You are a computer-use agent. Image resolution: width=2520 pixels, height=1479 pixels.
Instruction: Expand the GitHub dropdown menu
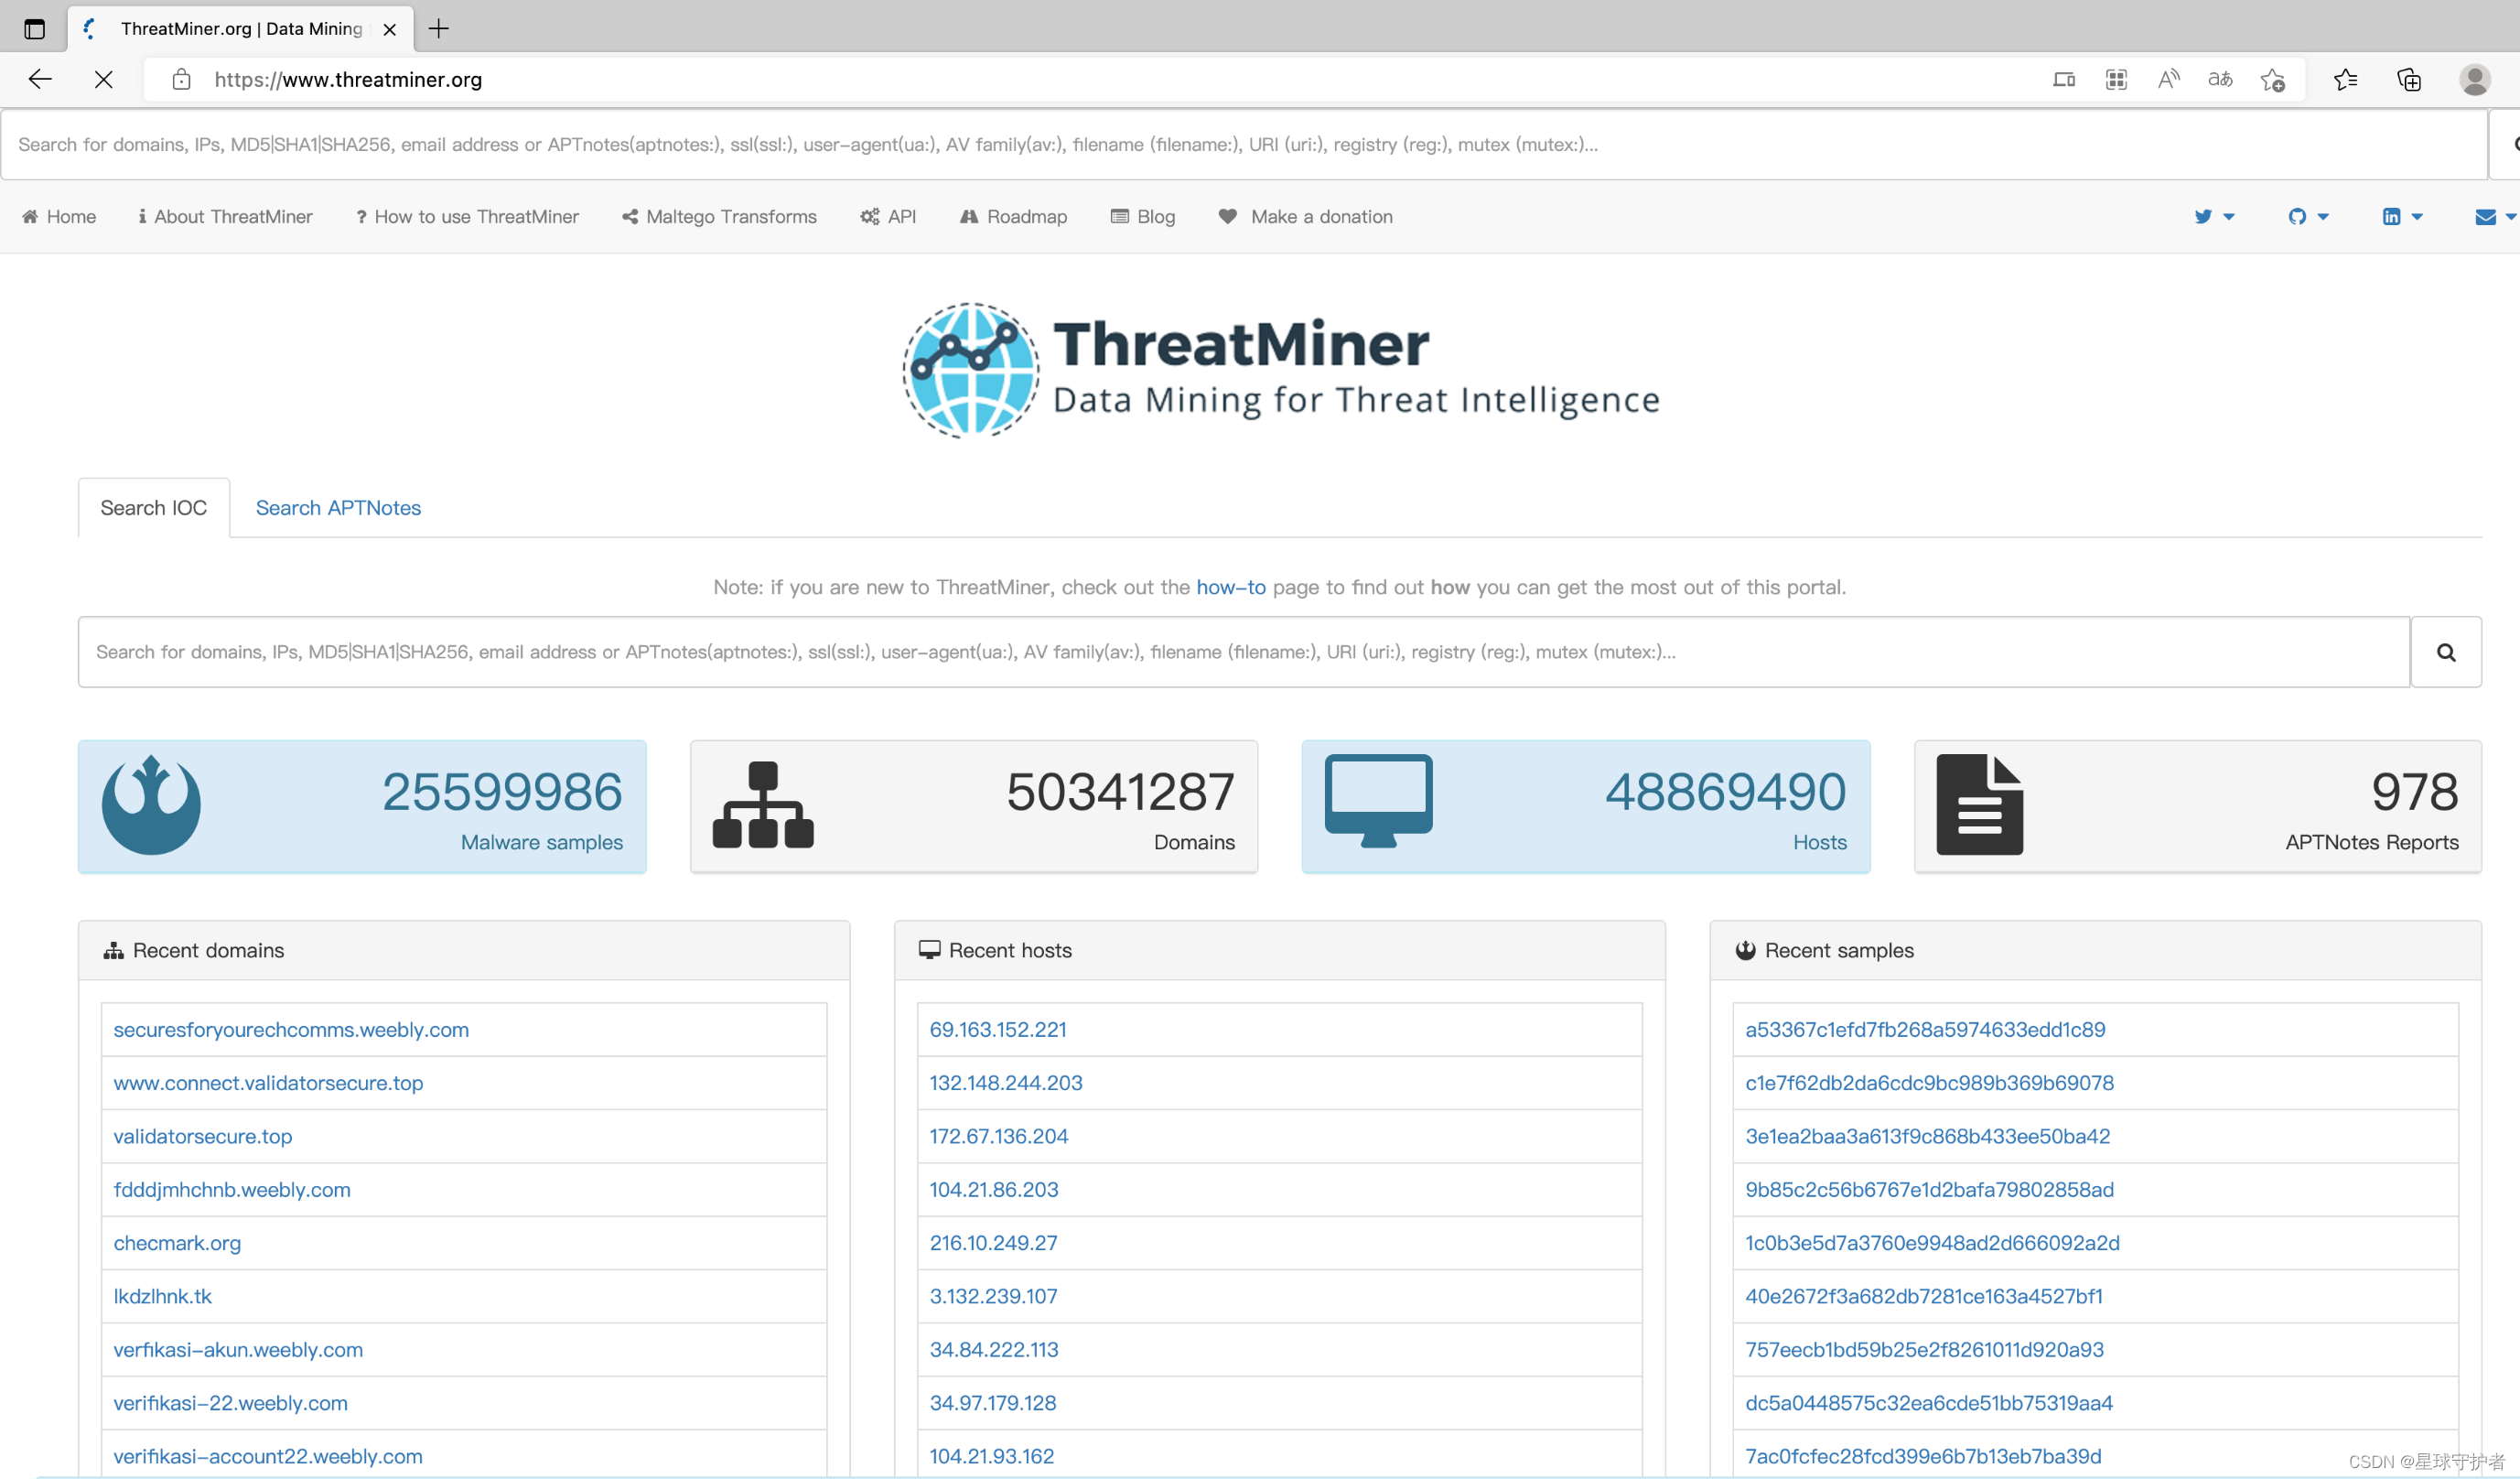click(2307, 217)
